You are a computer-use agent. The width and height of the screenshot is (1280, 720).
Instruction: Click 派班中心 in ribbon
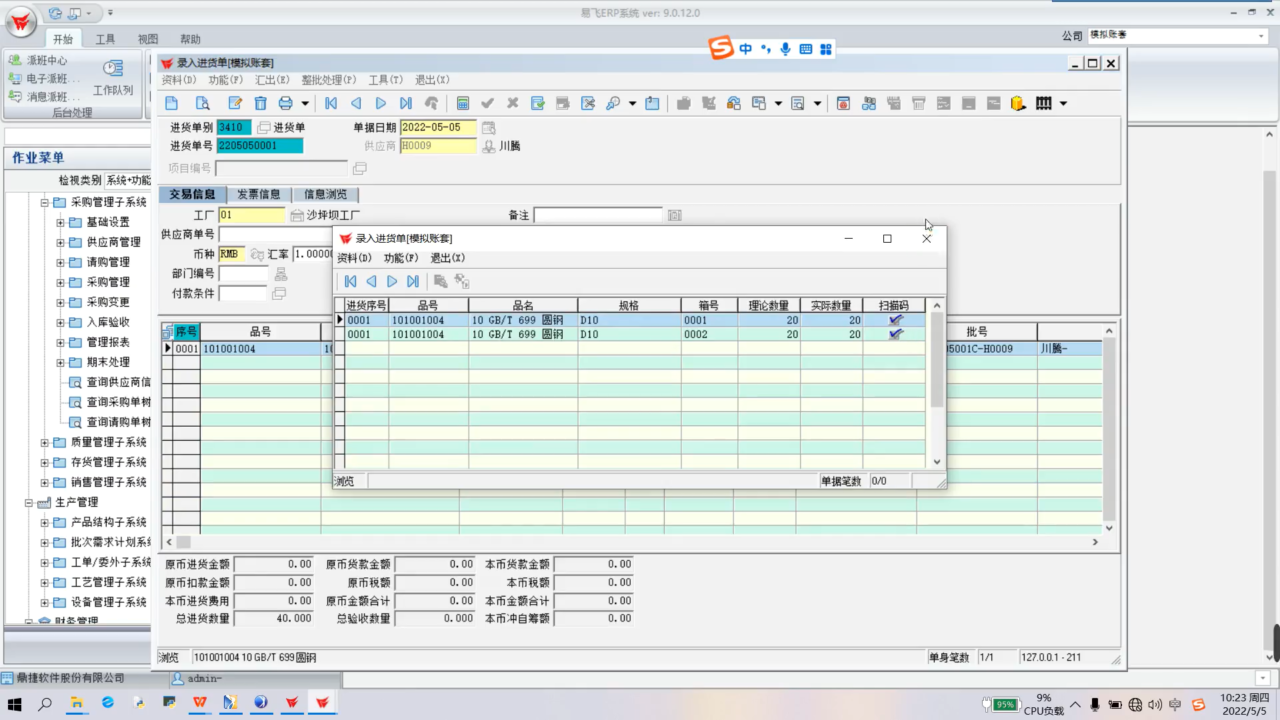[x=39, y=60]
